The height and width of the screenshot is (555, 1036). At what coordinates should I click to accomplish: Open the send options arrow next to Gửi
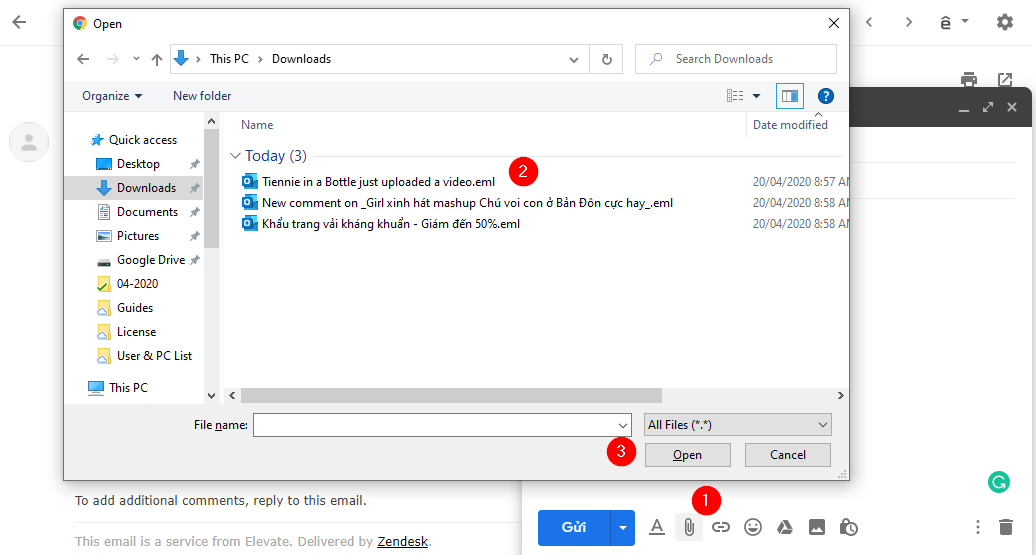coord(624,527)
